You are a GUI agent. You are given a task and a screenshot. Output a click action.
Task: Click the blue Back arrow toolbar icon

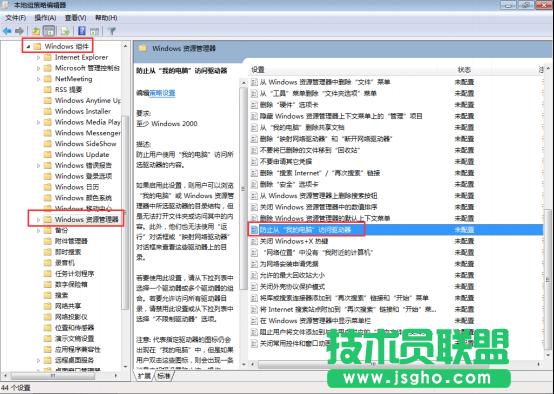point(7,31)
